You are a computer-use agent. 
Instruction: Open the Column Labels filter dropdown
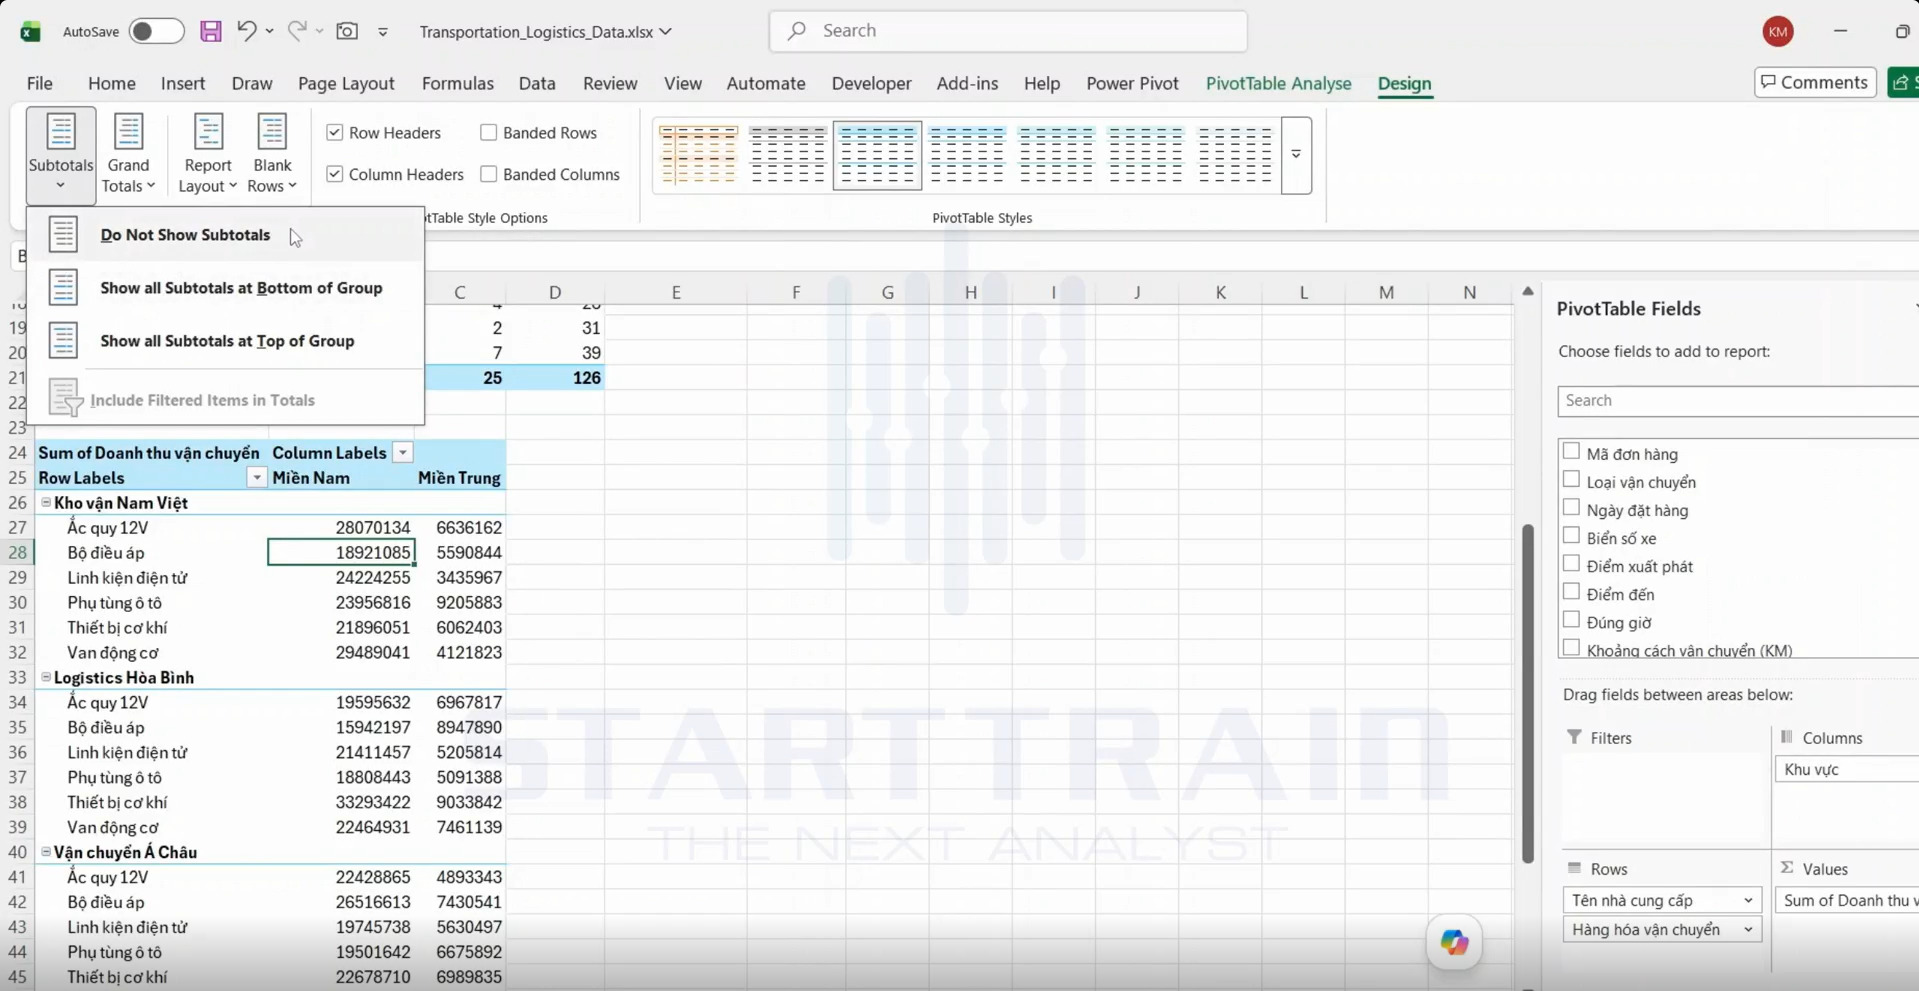coord(402,453)
